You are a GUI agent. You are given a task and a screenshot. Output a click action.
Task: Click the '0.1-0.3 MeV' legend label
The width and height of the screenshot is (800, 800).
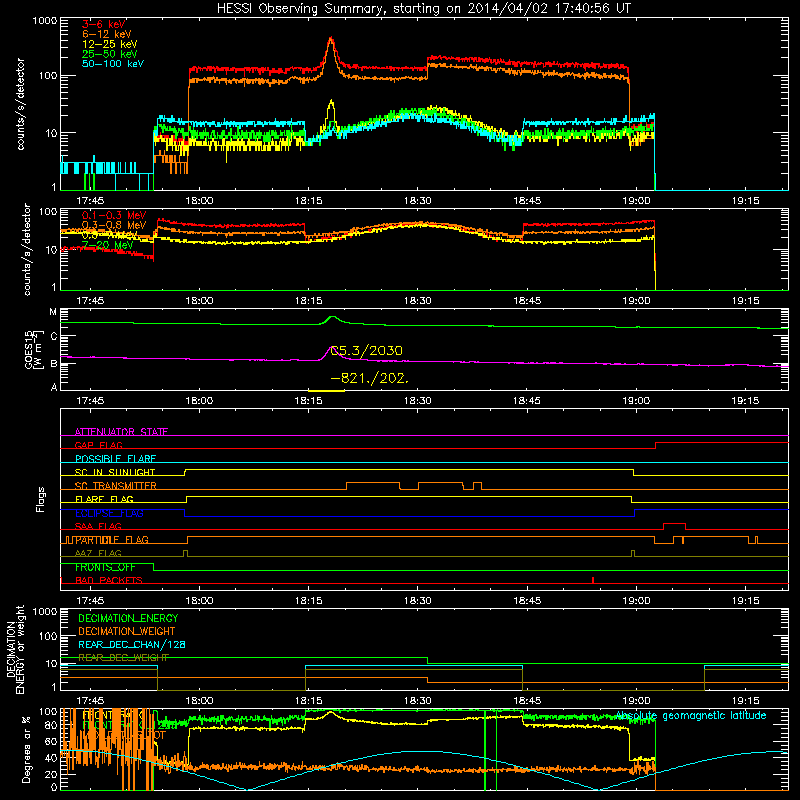(x=114, y=215)
